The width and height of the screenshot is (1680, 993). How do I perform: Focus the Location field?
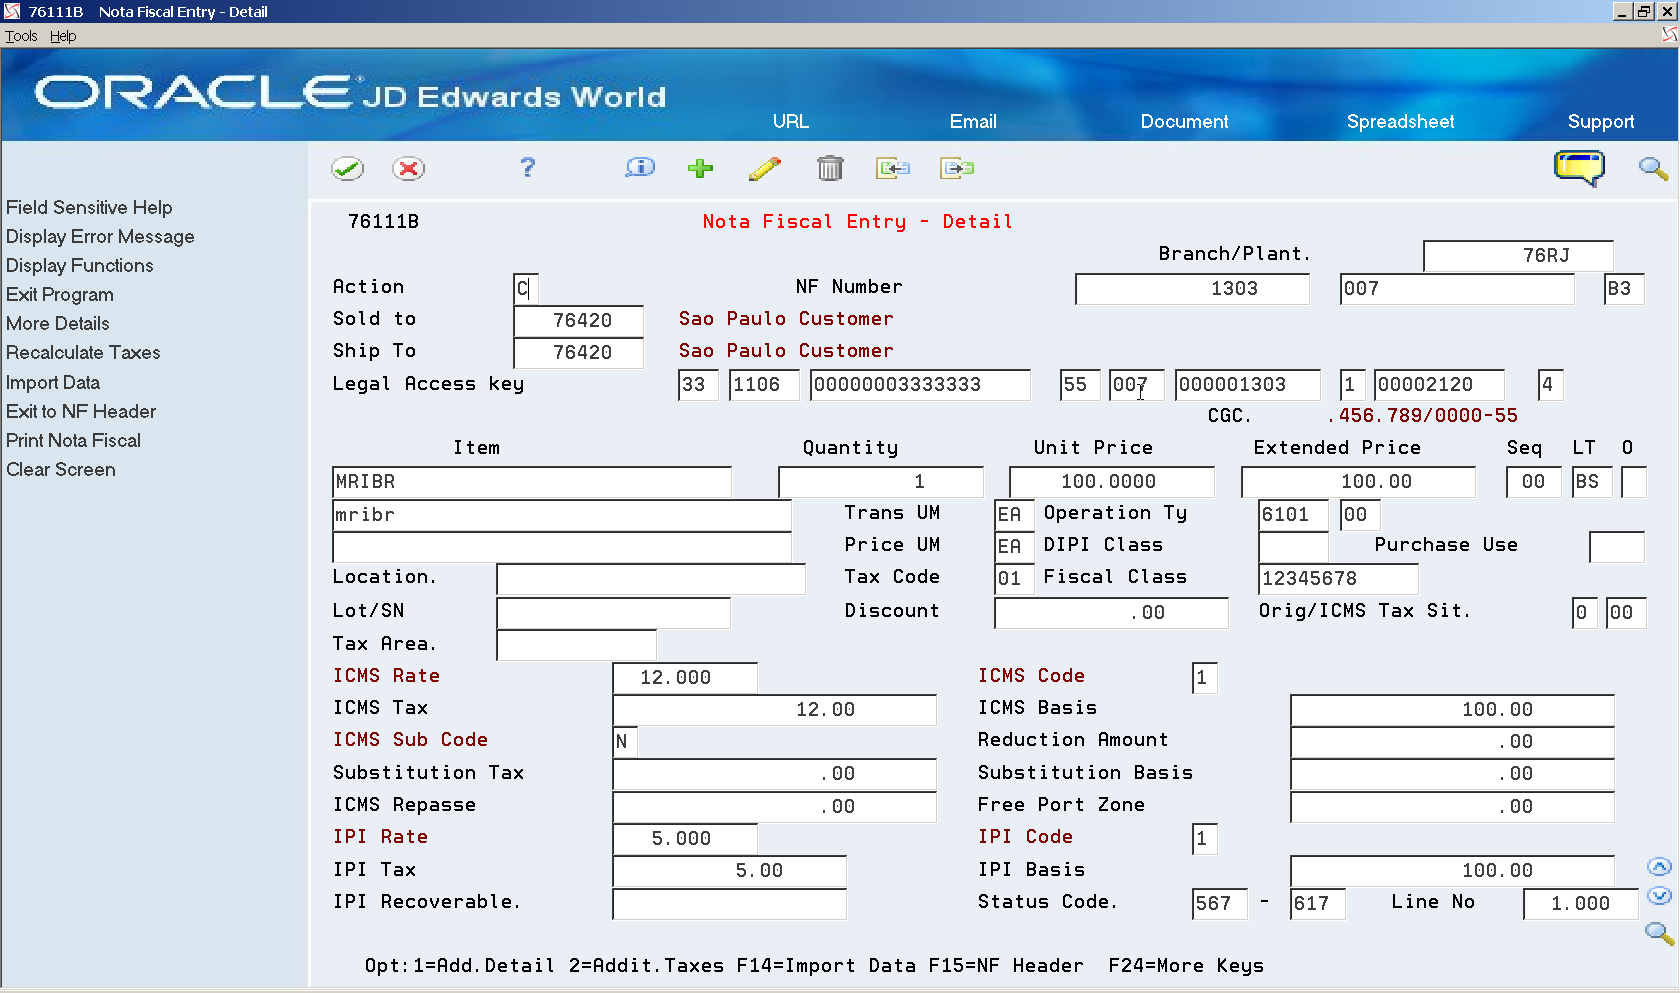[x=651, y=579]
